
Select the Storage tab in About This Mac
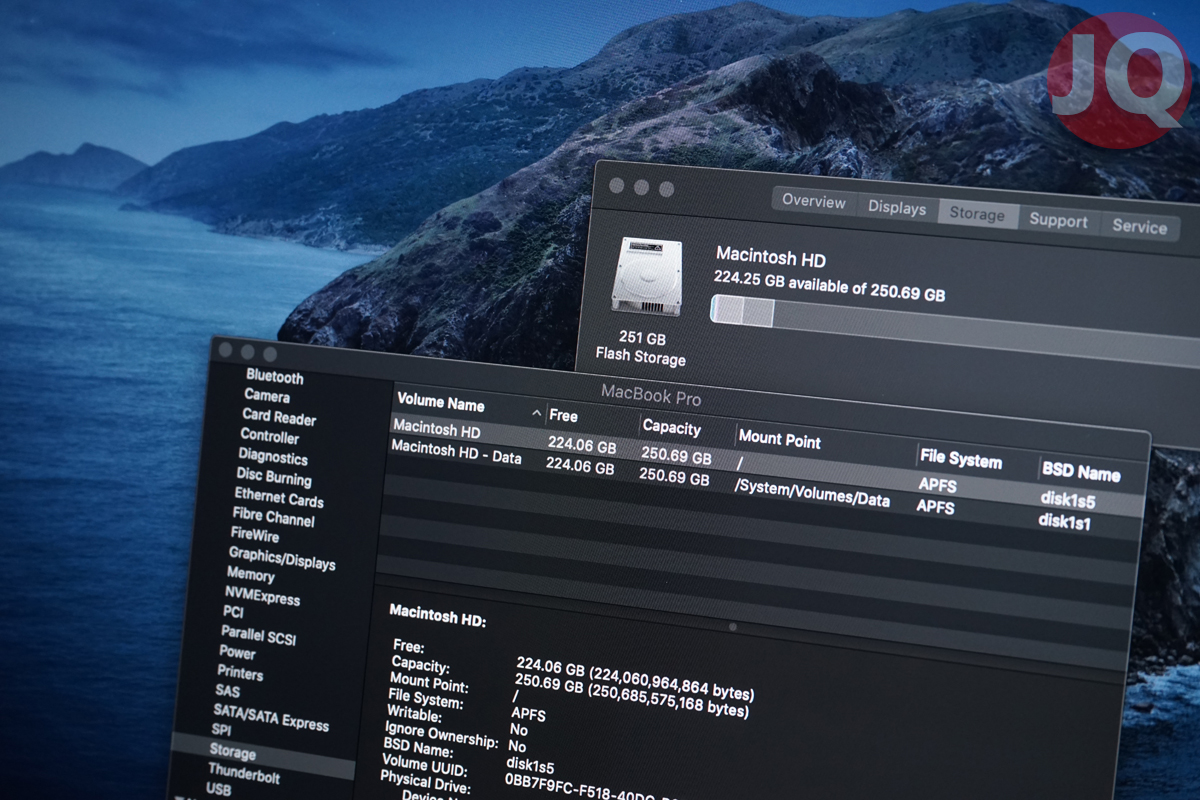tap(977, 214)
